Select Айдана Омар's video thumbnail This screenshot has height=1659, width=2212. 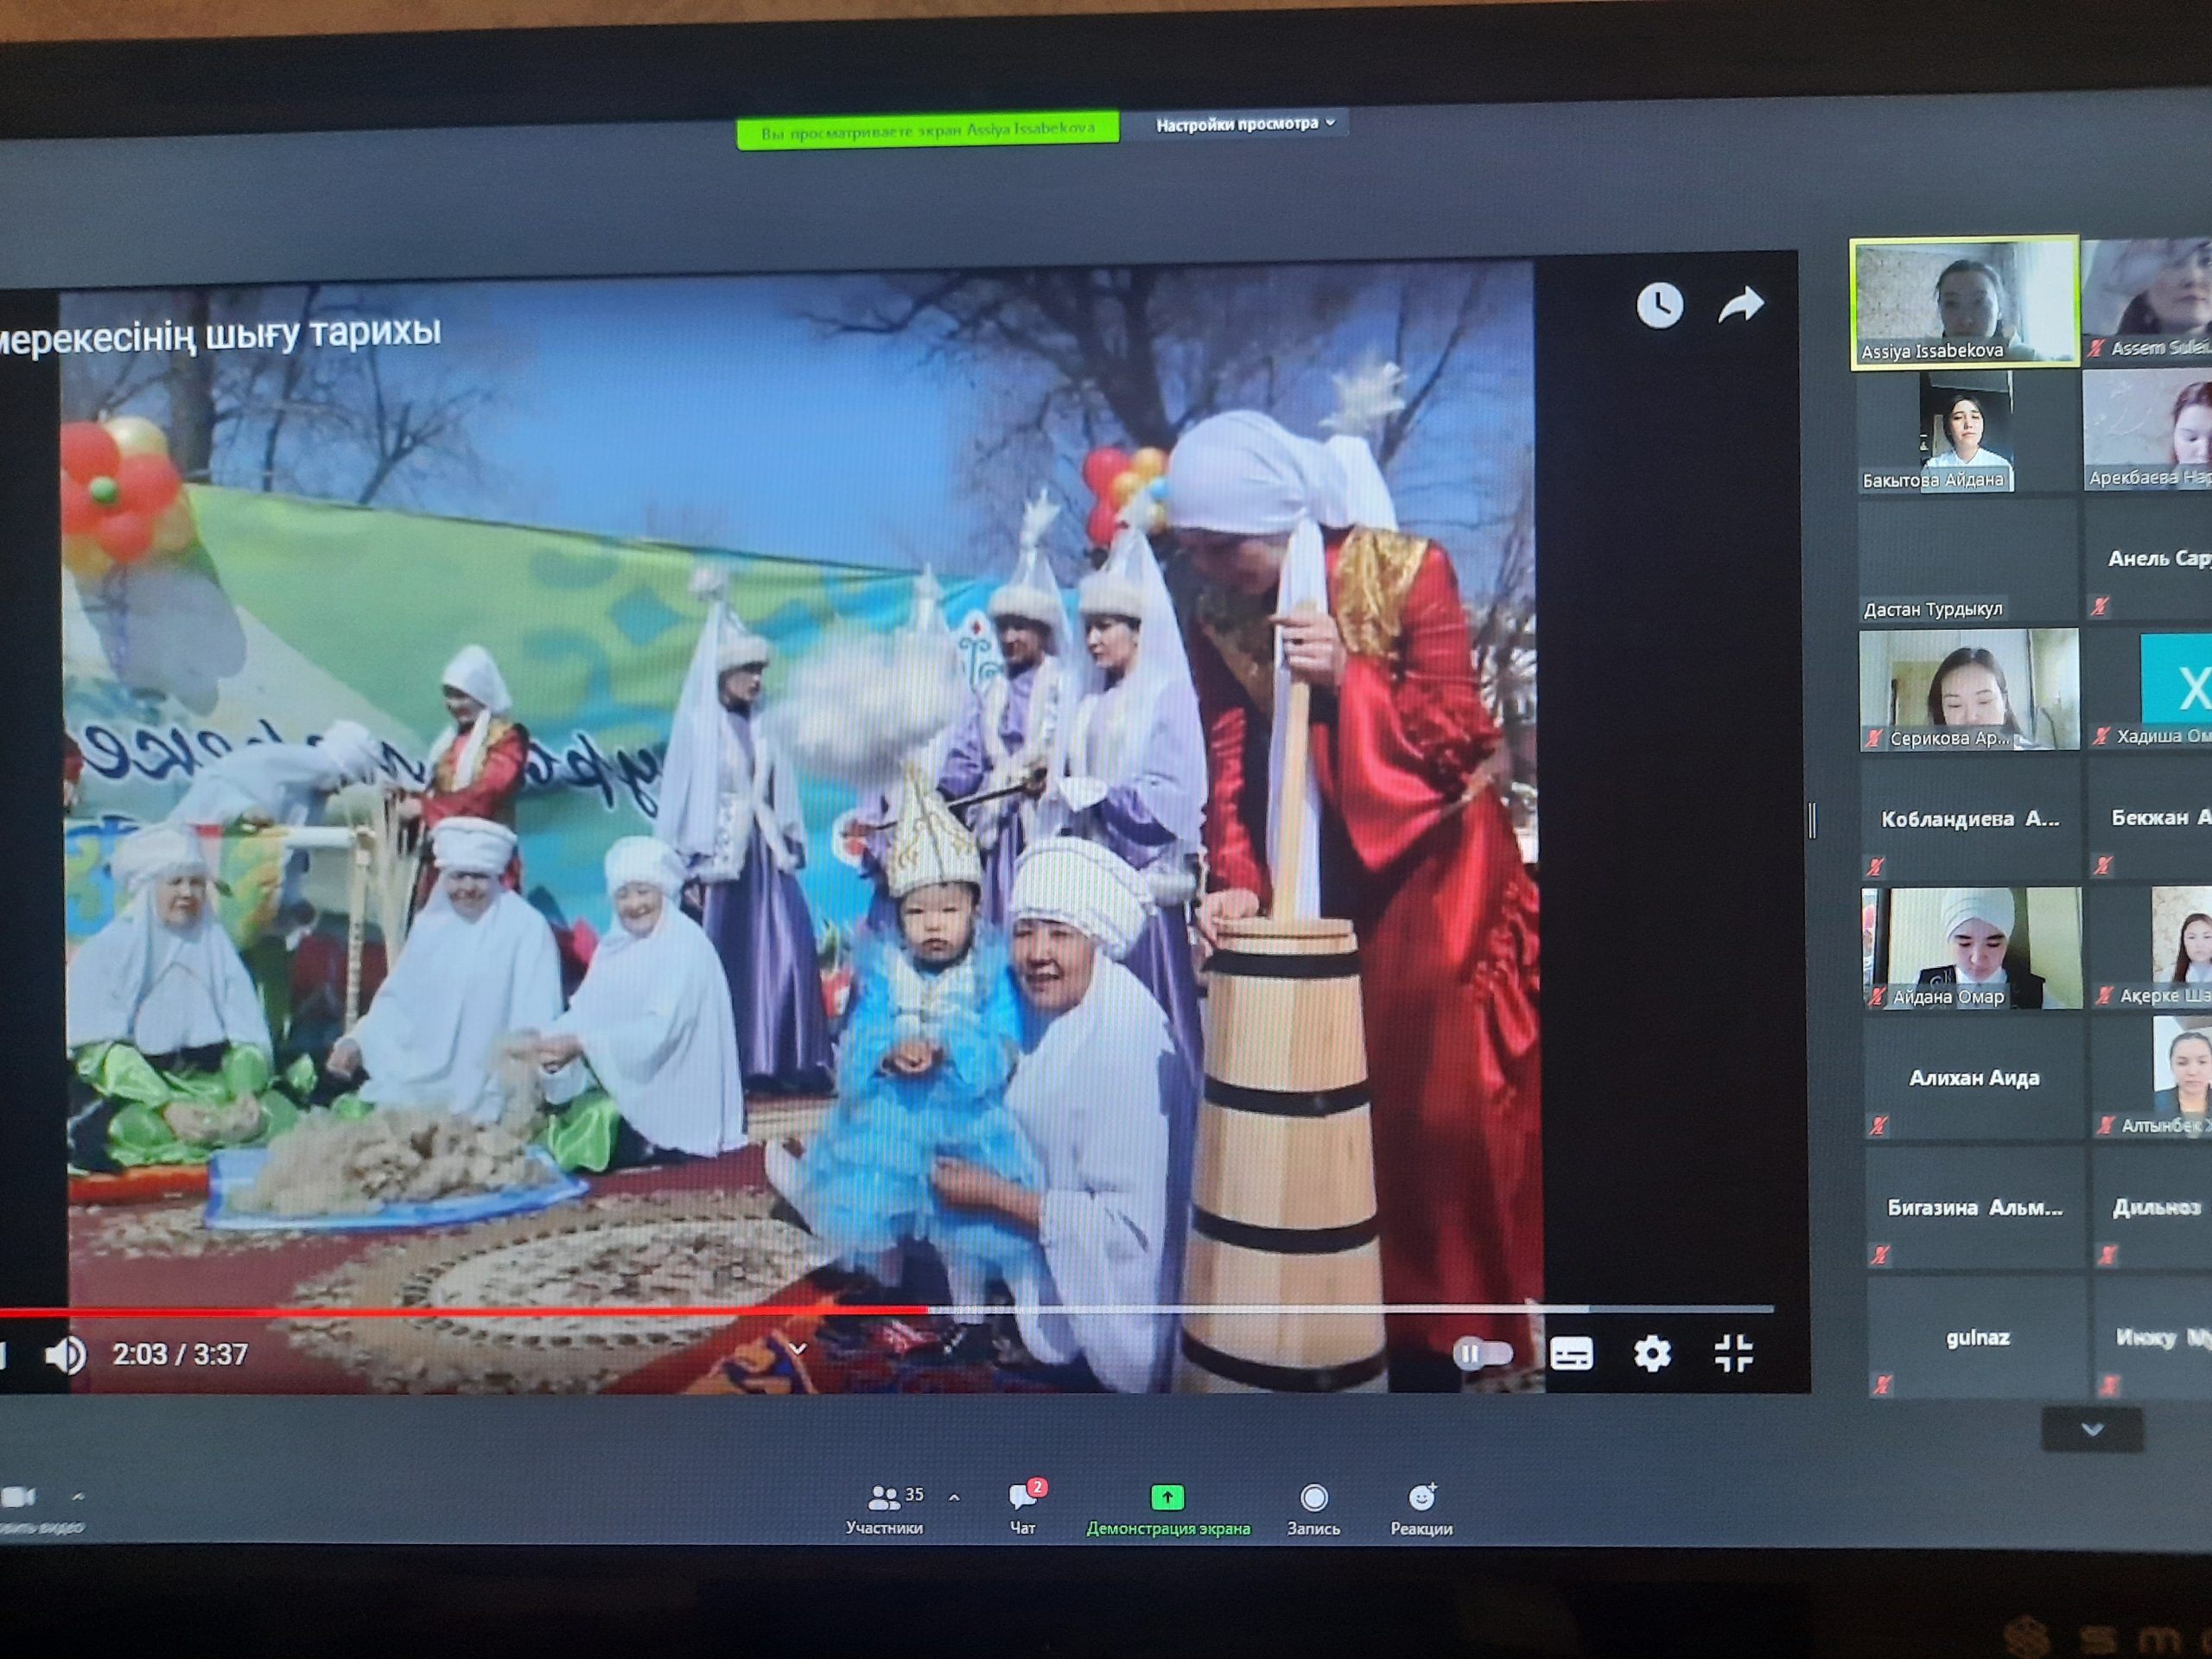click(x=1970, y=947)
